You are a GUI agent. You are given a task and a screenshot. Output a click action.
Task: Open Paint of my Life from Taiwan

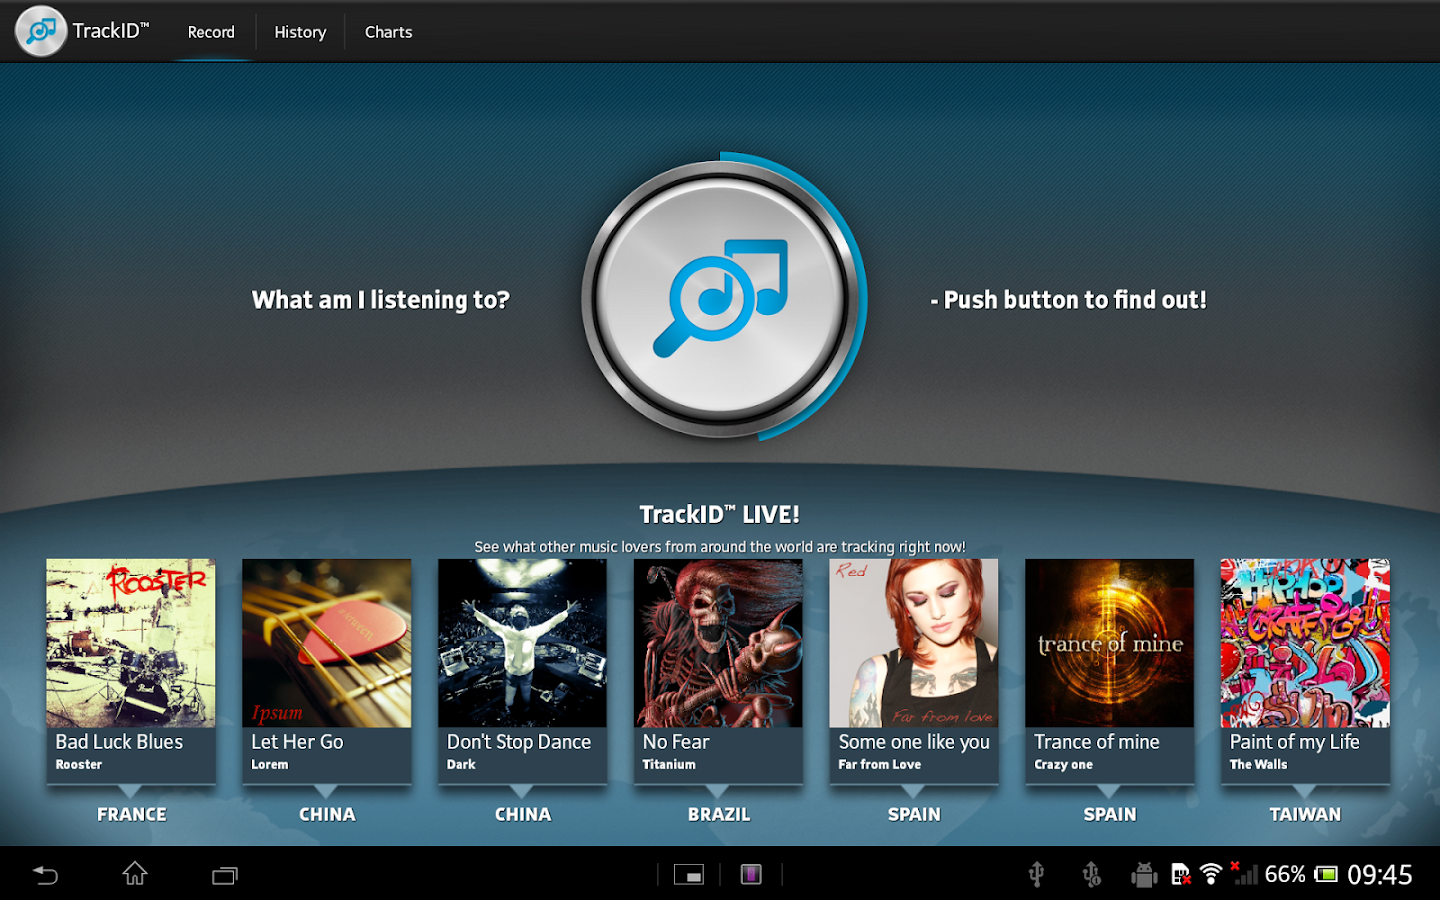click(1304, 670)
